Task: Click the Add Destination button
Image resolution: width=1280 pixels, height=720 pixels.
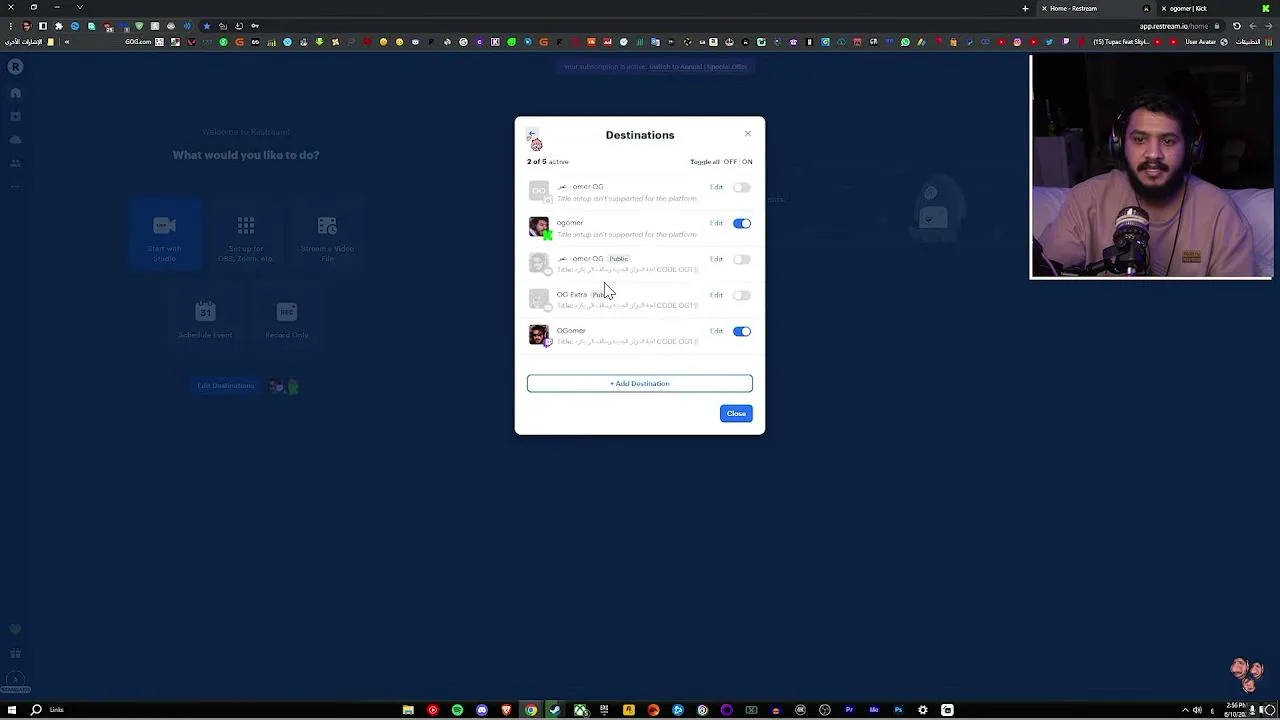Action: pyautogui.click(x=640, y=384)
